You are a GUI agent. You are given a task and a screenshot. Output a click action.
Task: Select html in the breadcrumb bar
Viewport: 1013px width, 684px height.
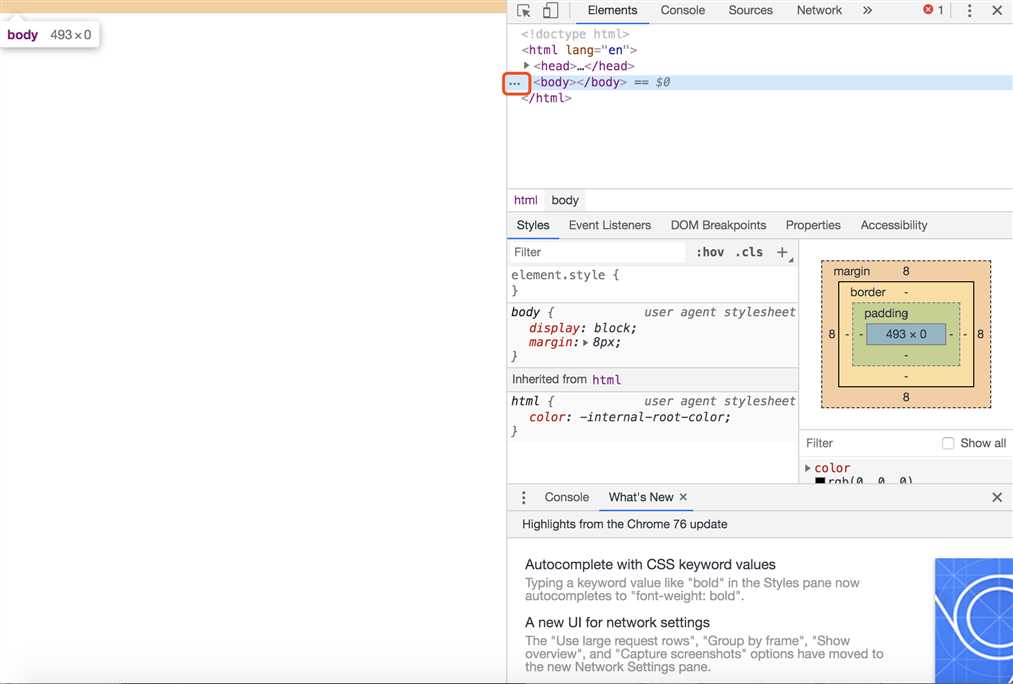526,200
